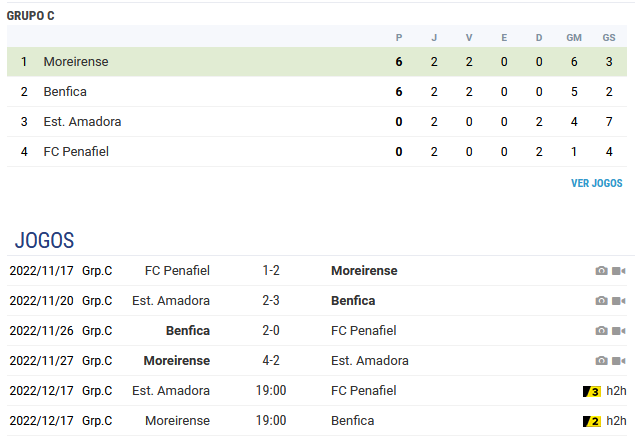Click the 2-3 Est. Amadora vs Benfica score
Viewport: 642px width, 441px height.
pyautogui.click(x=271, y=301)
